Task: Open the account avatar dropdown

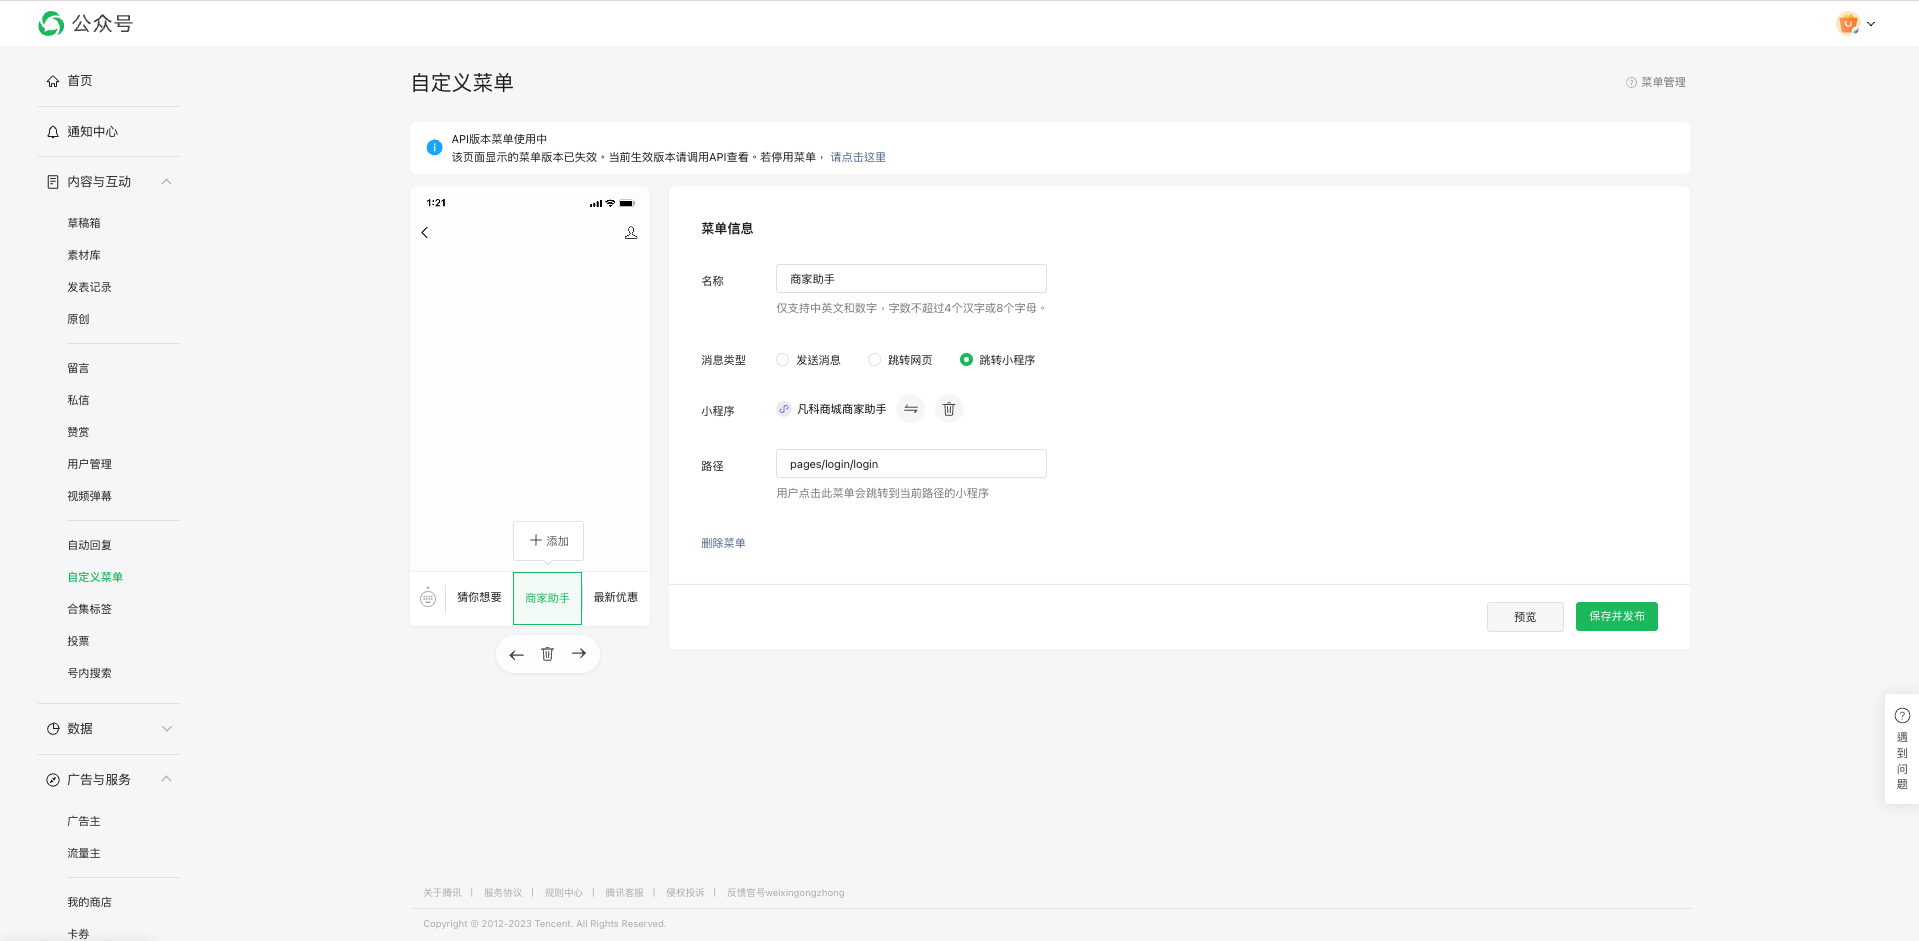Action: click(1855, 24)
